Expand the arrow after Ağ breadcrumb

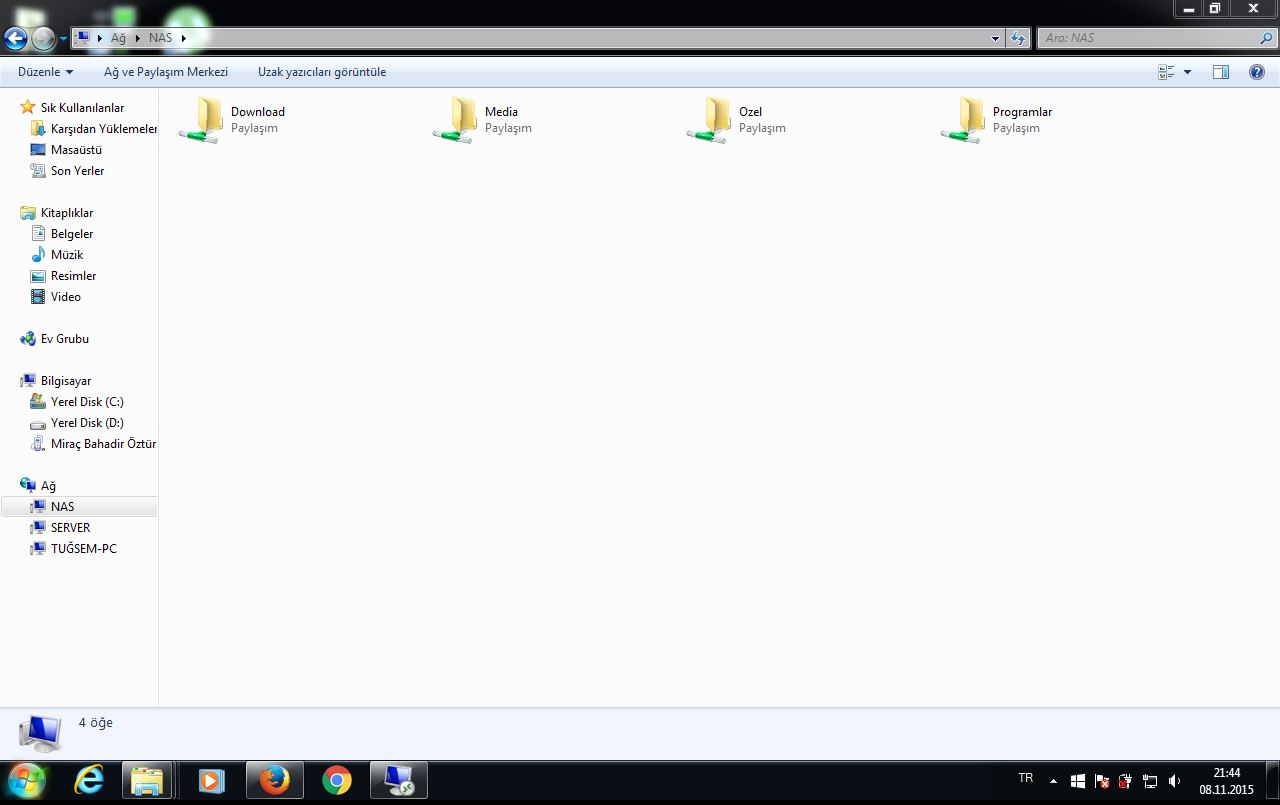(x=137, y=38)
